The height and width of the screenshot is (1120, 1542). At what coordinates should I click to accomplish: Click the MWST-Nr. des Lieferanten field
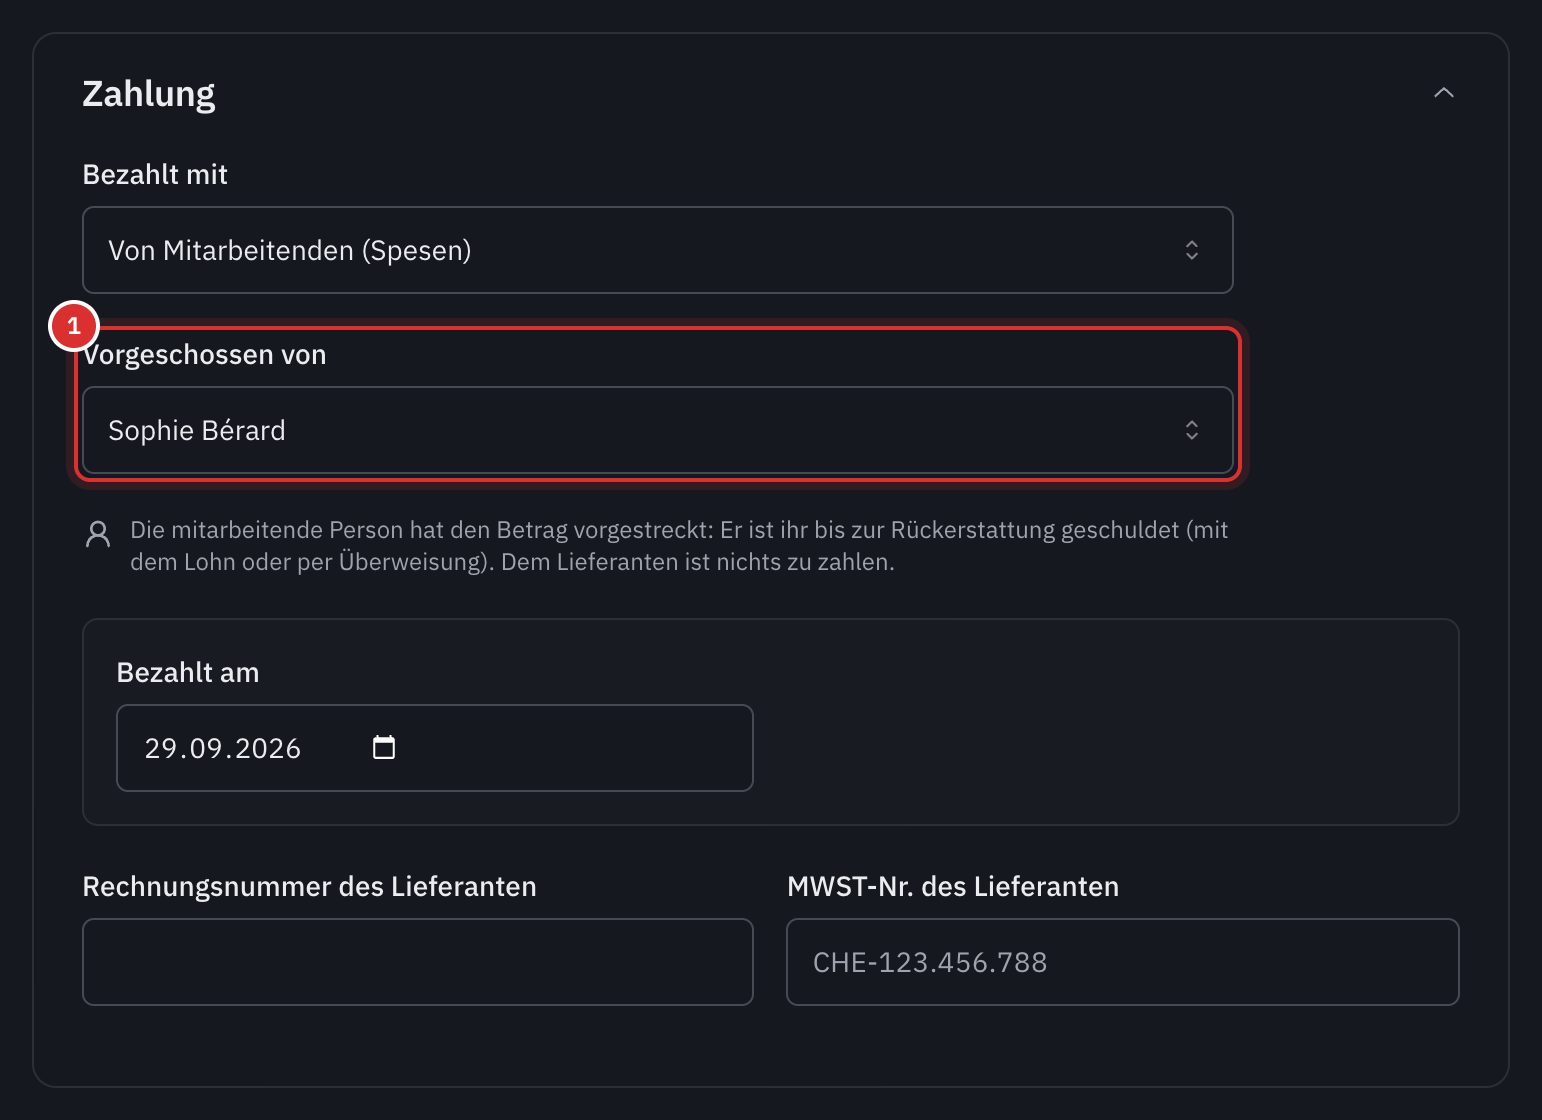point(1123,962)
